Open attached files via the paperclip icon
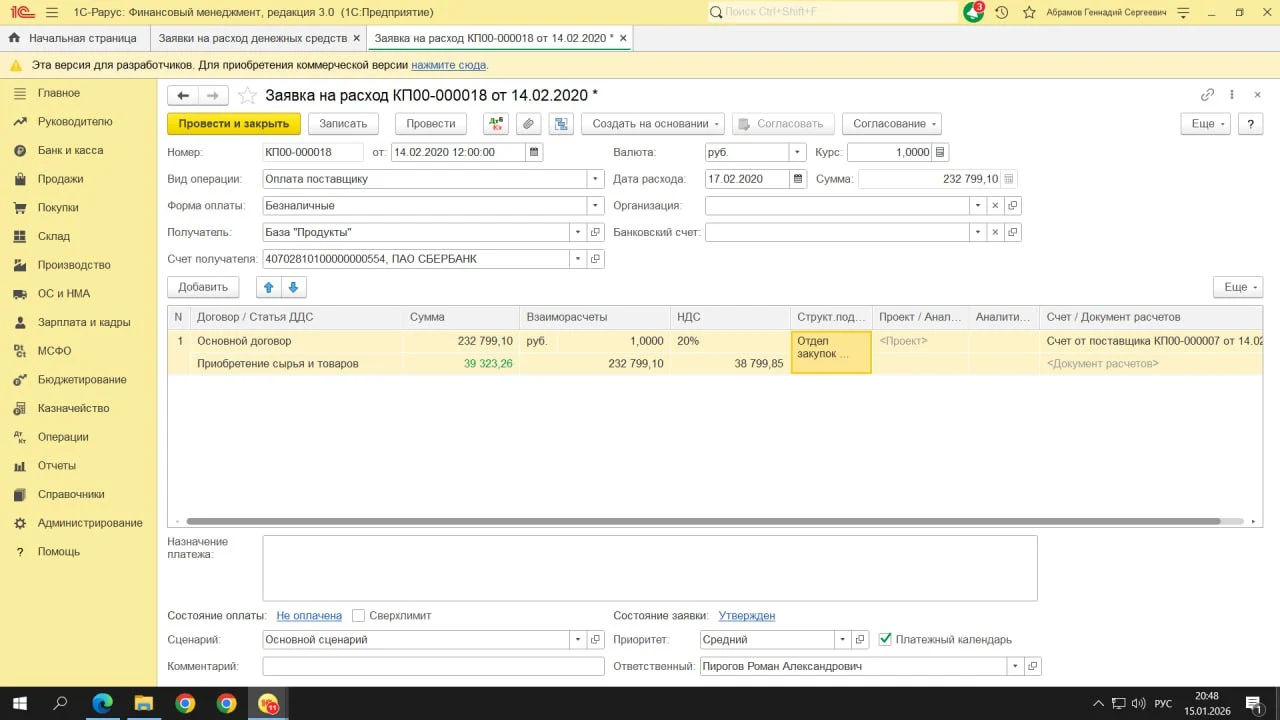 click(x=528, y=124)
